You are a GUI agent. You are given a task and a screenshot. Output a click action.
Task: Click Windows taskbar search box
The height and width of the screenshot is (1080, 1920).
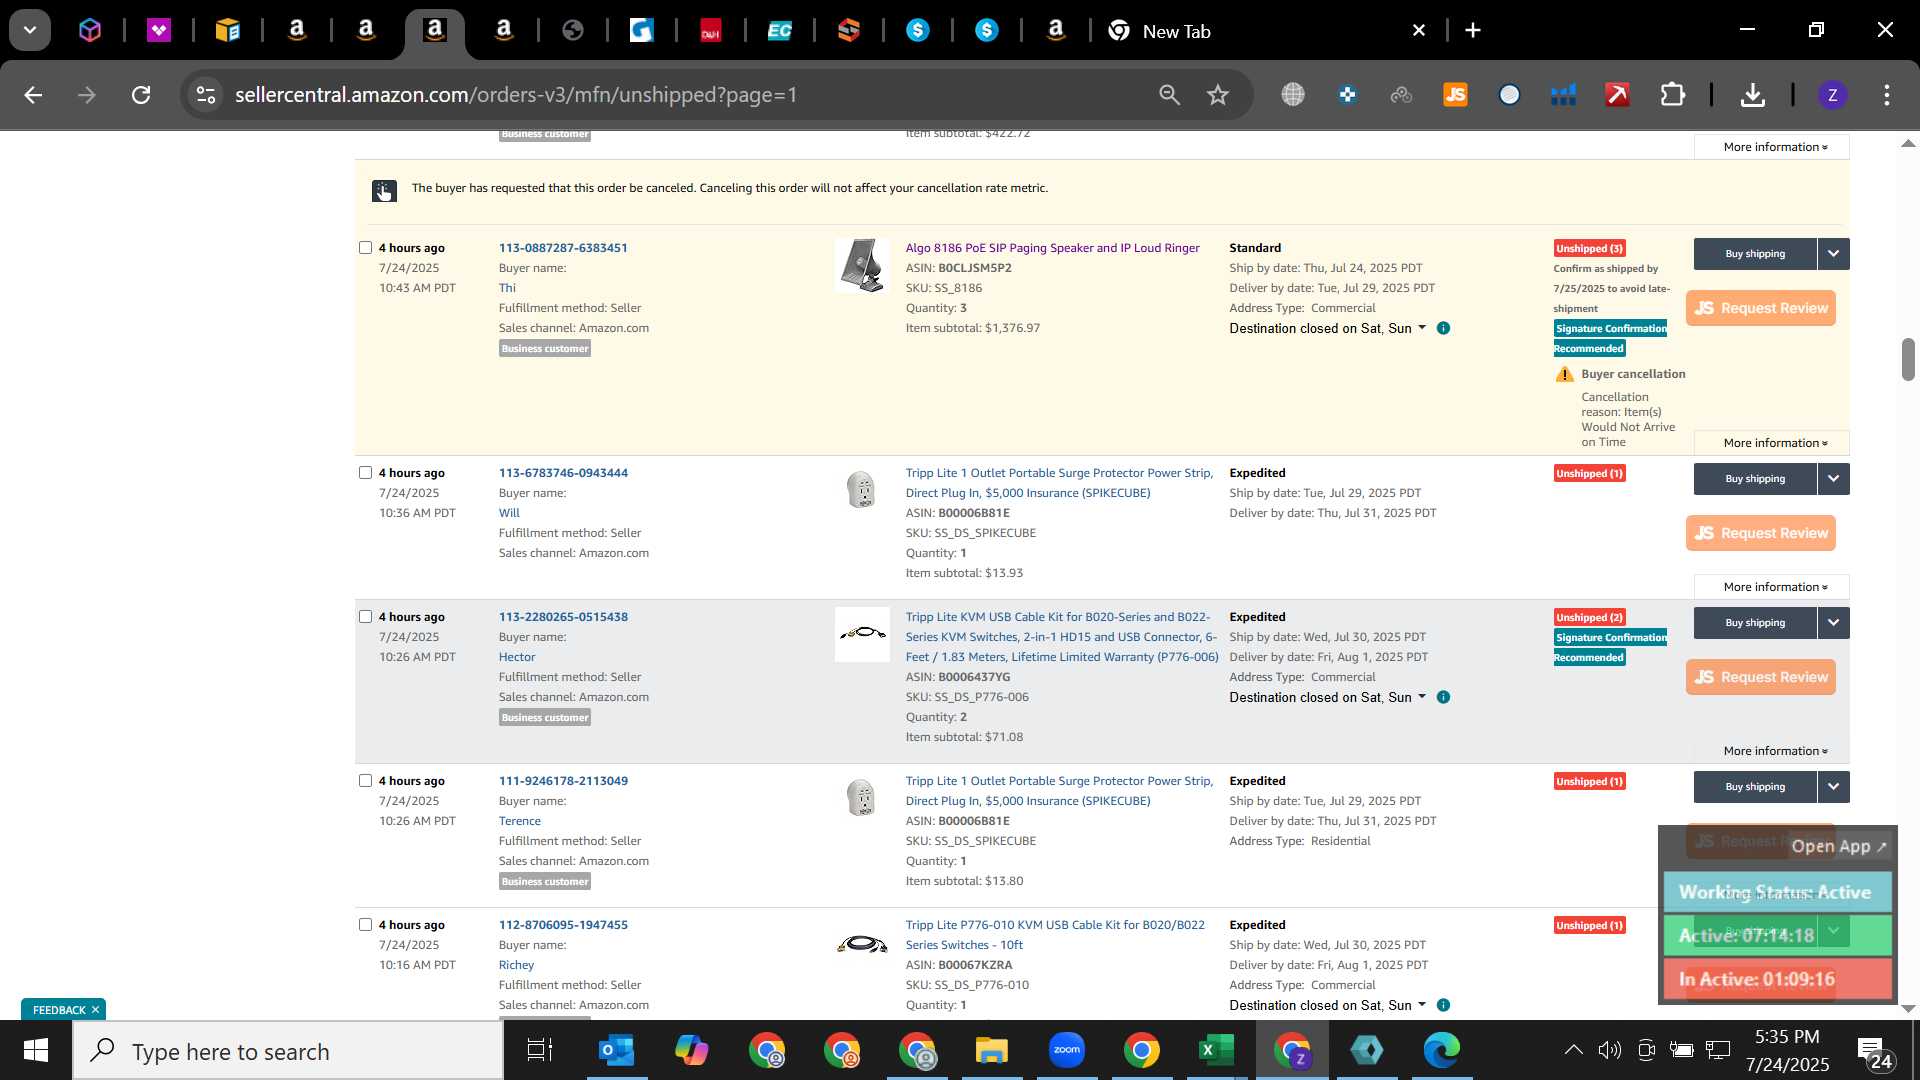[288, 1051]
